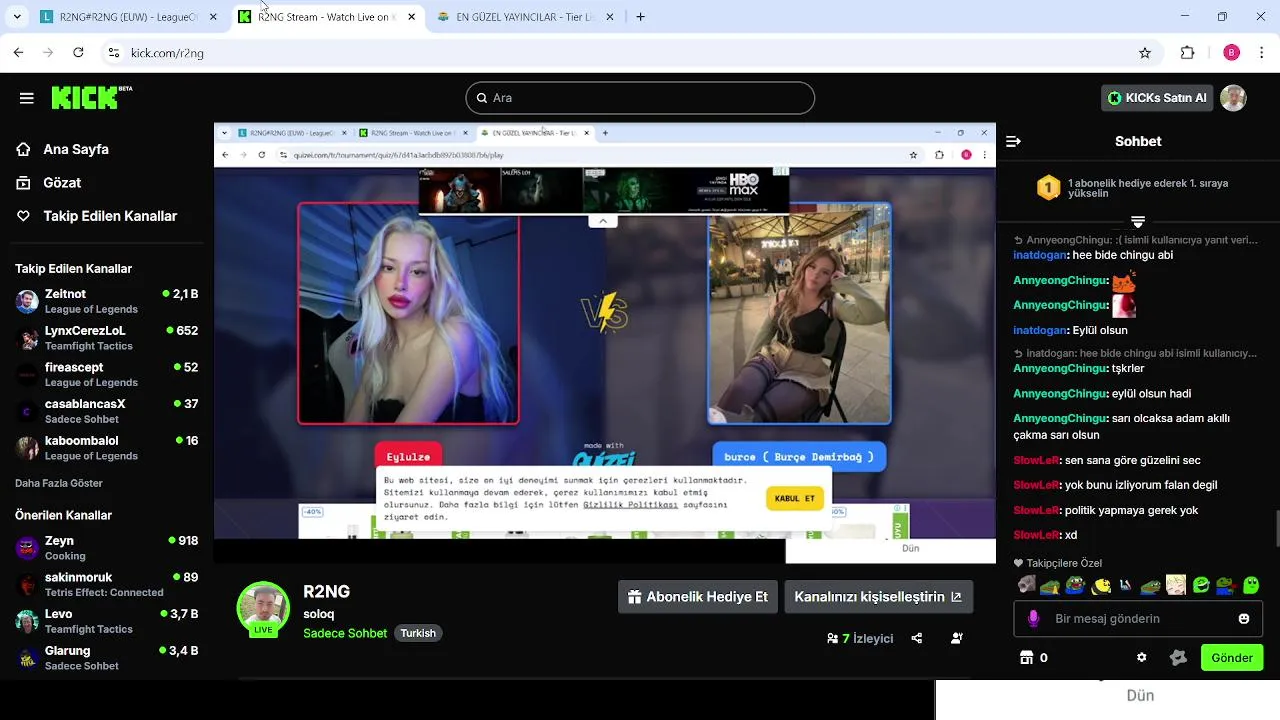
Task: Click KABUL ET cookie button in stream
Action: tap(795, 498)
